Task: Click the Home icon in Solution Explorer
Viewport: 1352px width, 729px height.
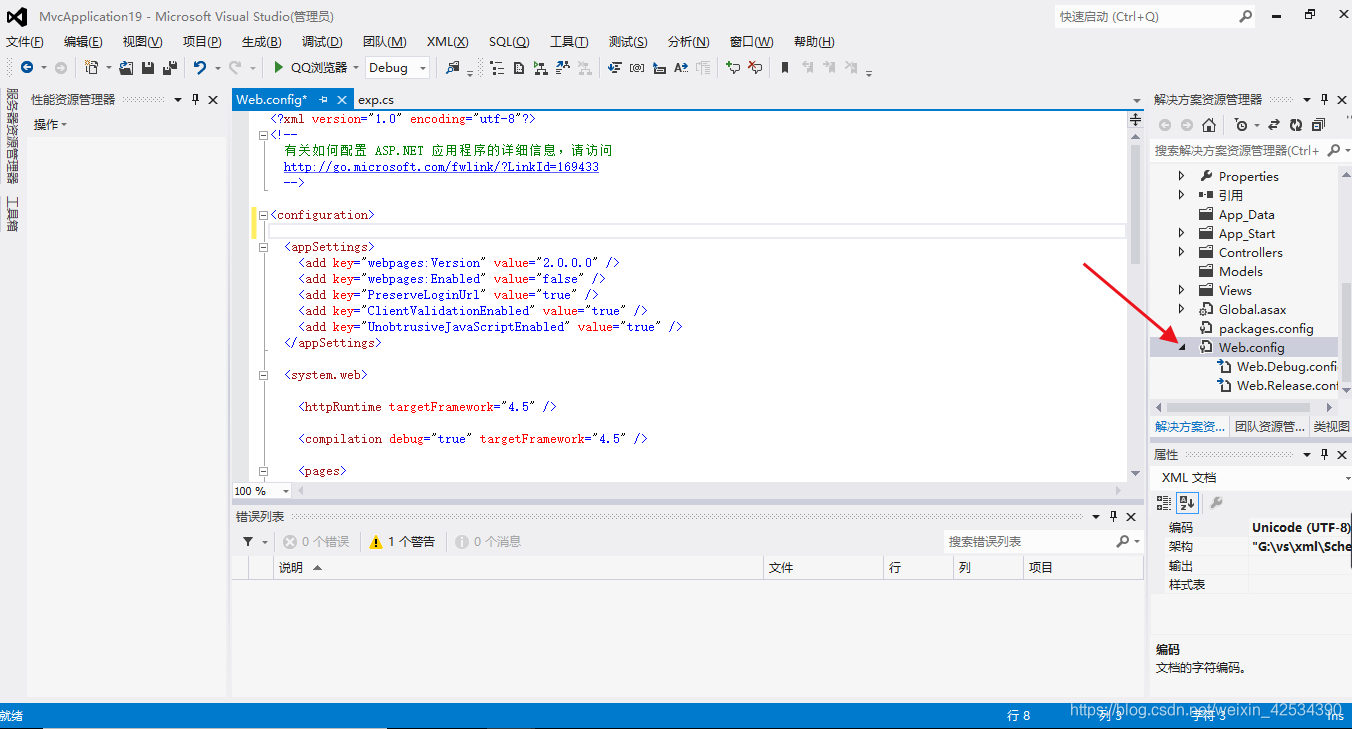Action: click(1209, 125)
